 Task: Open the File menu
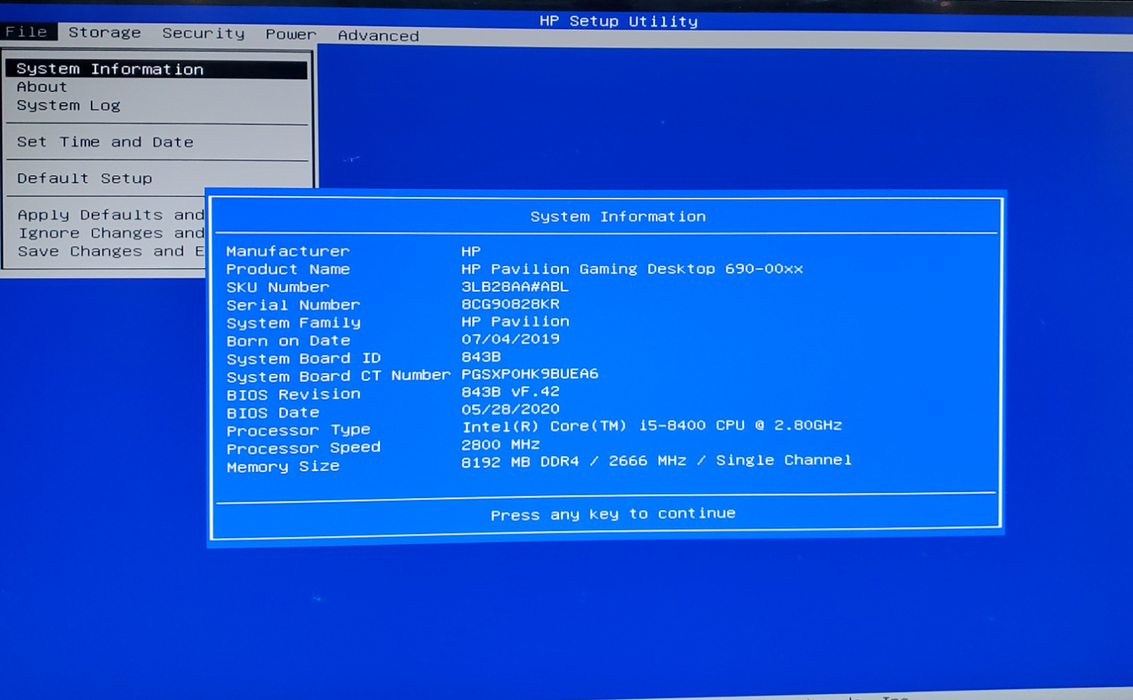pos(27,32)
